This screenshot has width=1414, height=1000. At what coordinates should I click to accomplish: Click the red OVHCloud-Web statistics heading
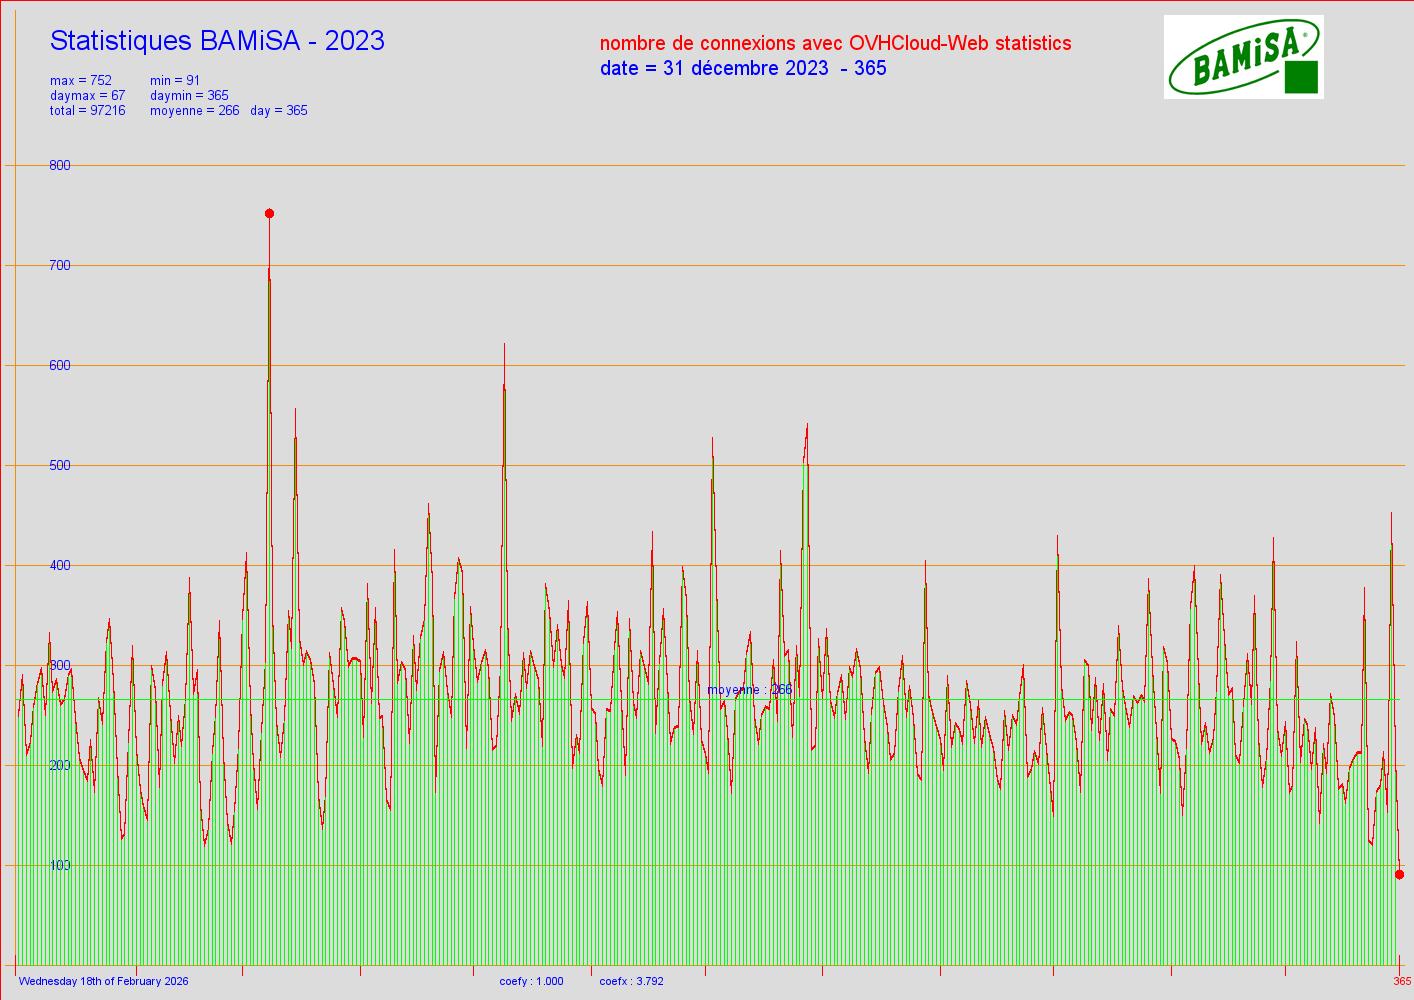(x=835, y=43)
